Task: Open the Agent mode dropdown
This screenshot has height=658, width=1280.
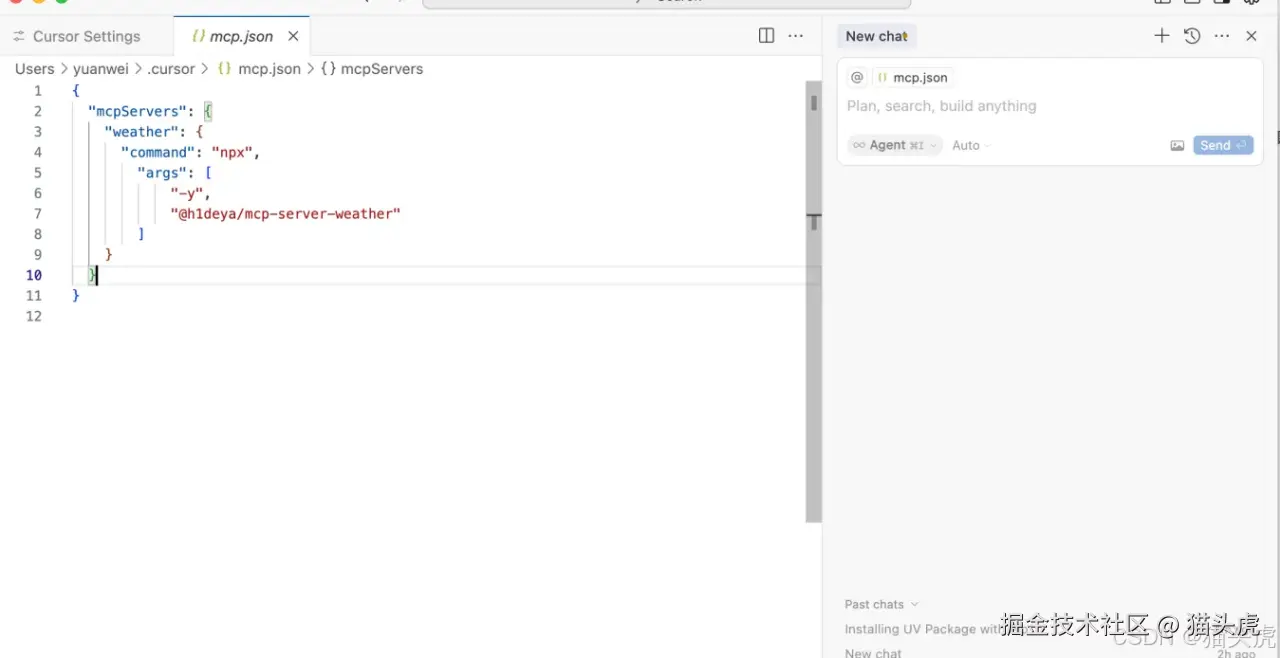Action: pos(895,145)
